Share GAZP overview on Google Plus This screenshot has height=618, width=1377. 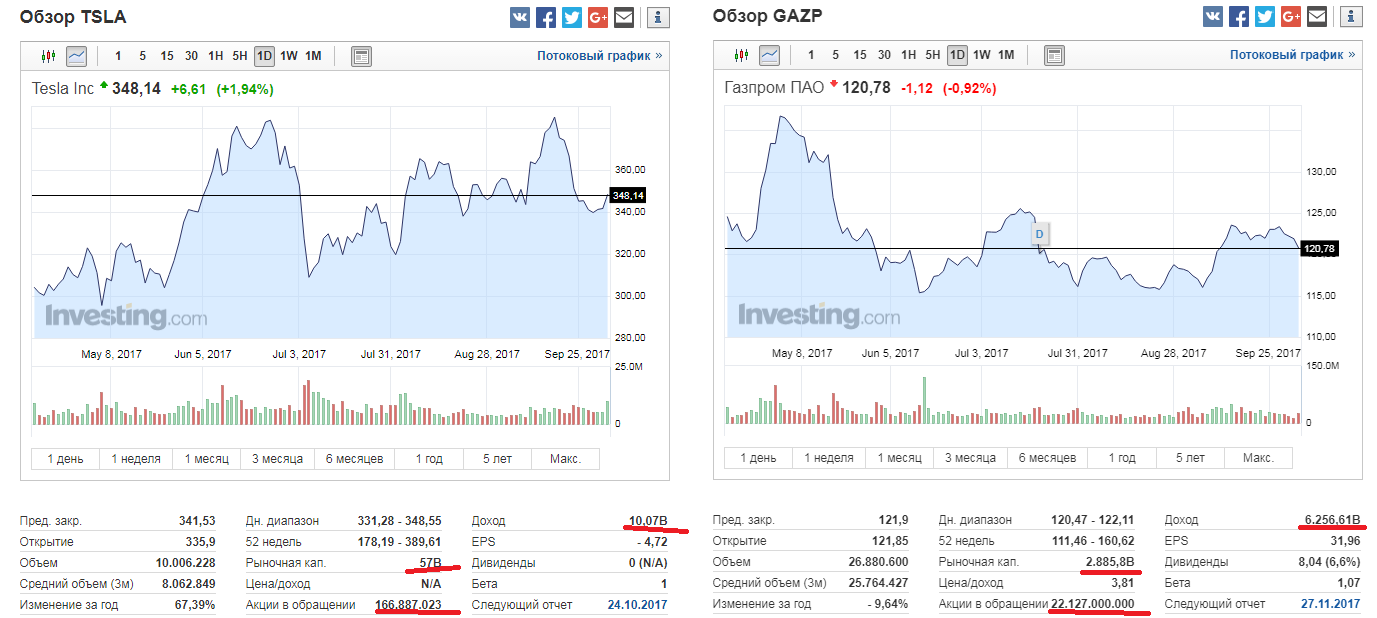click(x=1291, y=17)
